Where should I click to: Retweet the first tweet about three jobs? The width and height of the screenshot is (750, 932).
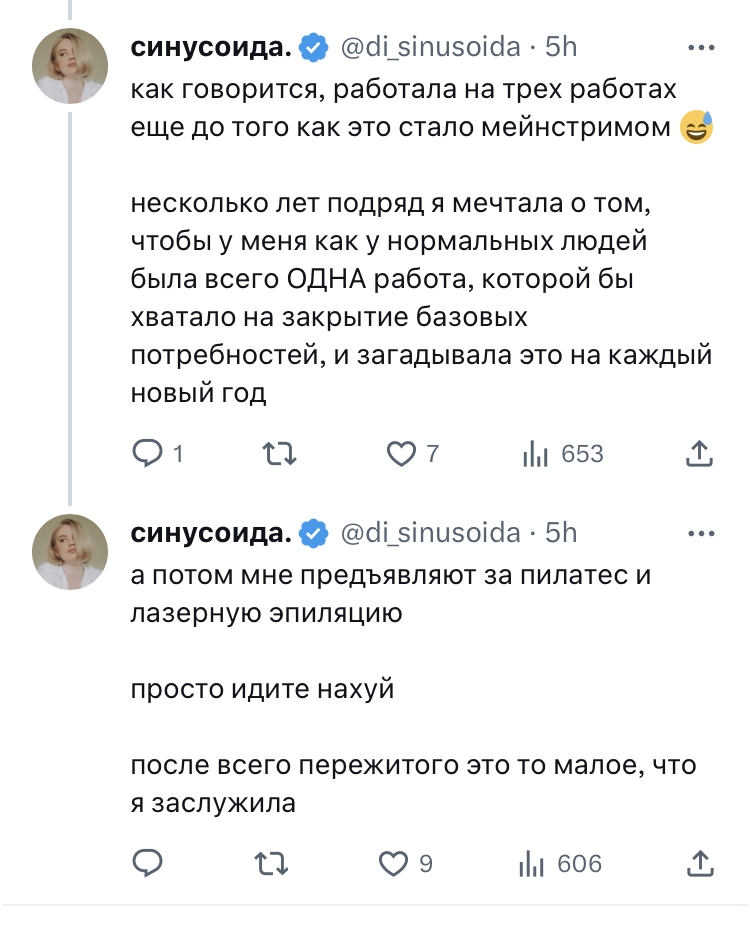point(277,454)
